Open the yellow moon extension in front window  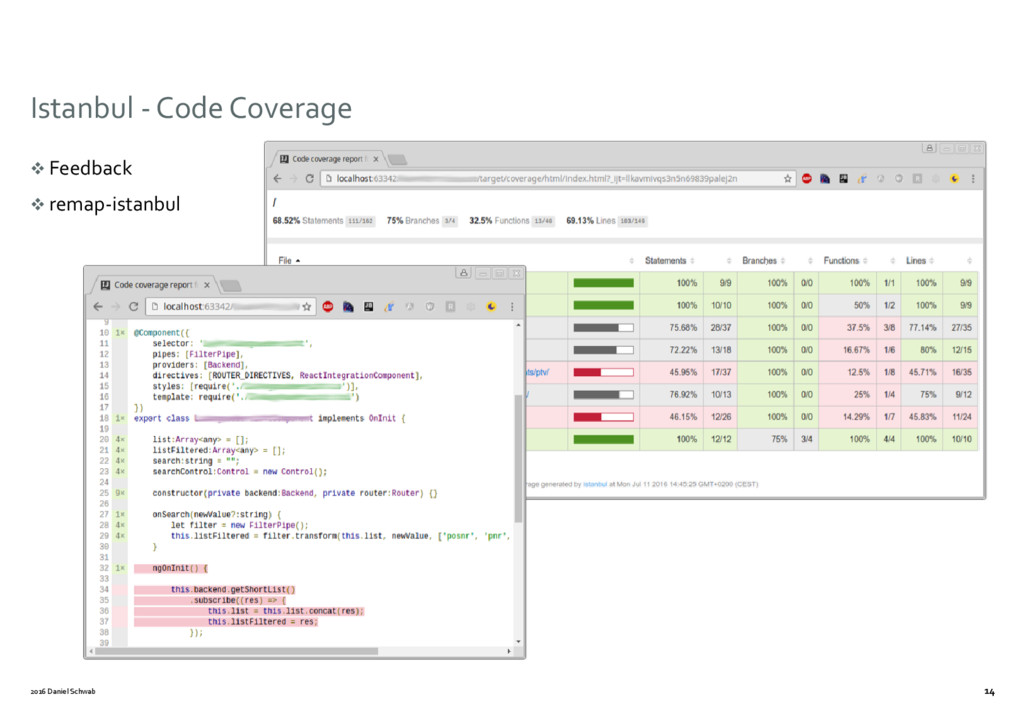click(491, 306)
